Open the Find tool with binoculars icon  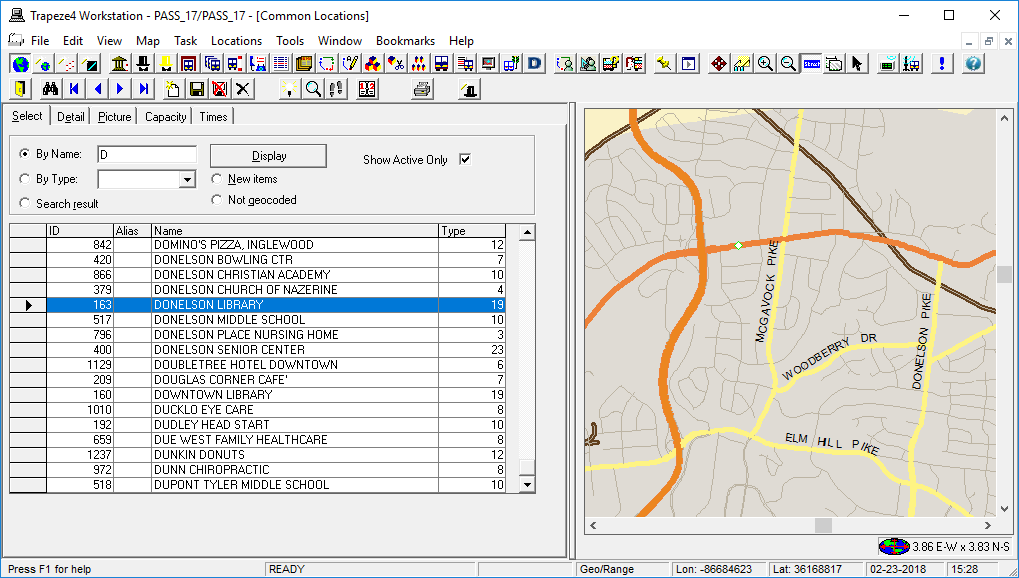pos(50,89)
